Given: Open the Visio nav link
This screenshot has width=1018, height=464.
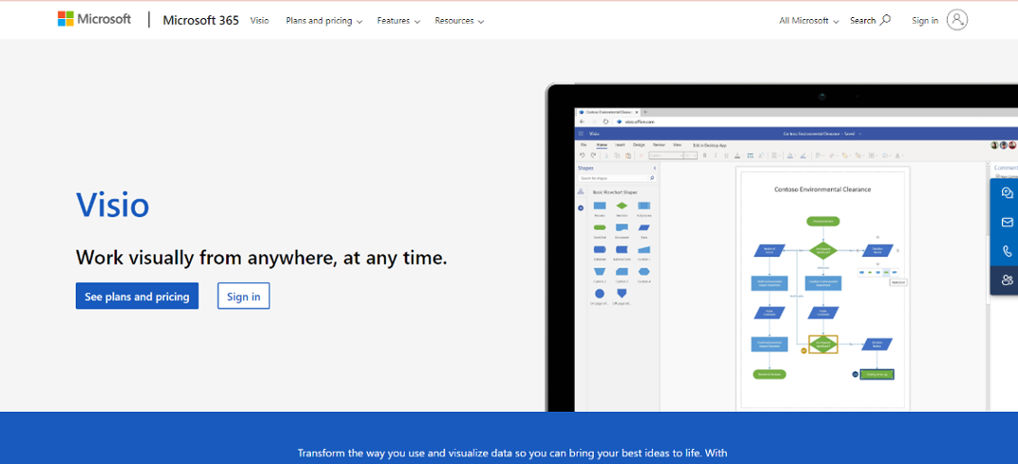Looking at the screenshot, I should pyautogui.click(x=260, y=20).
